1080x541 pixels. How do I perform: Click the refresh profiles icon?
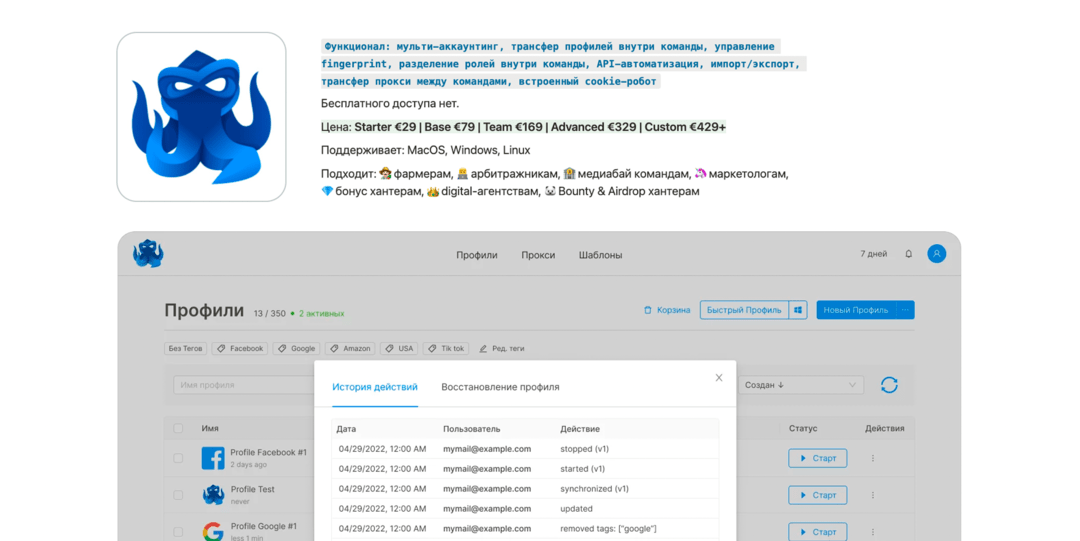889,385
